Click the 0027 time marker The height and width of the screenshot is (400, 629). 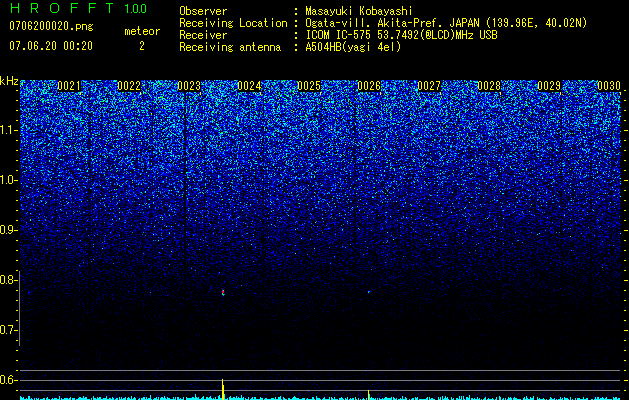coord(429,86)
